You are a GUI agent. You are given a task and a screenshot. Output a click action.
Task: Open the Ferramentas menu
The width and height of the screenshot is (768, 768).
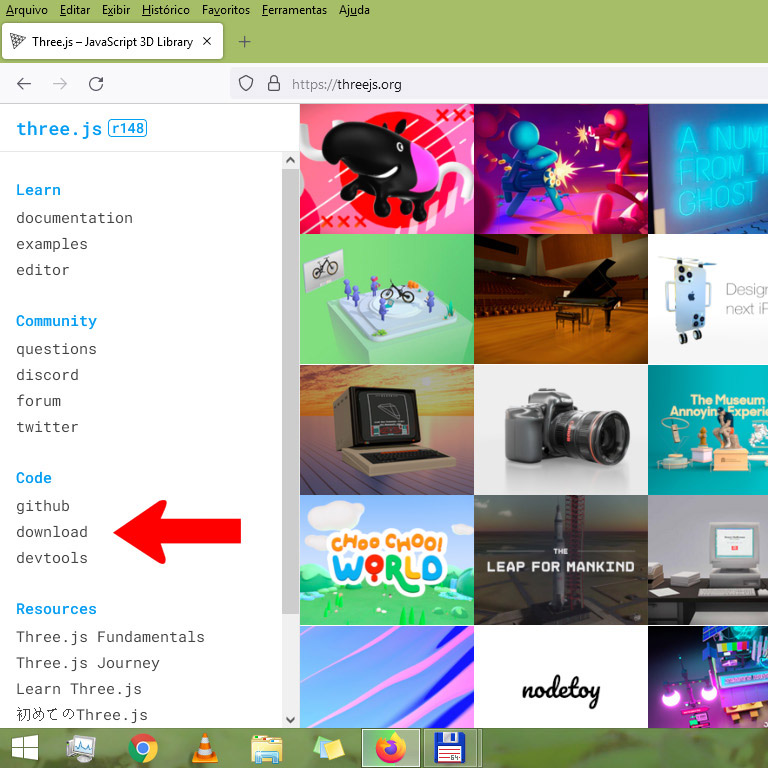(x=294, y=10)
